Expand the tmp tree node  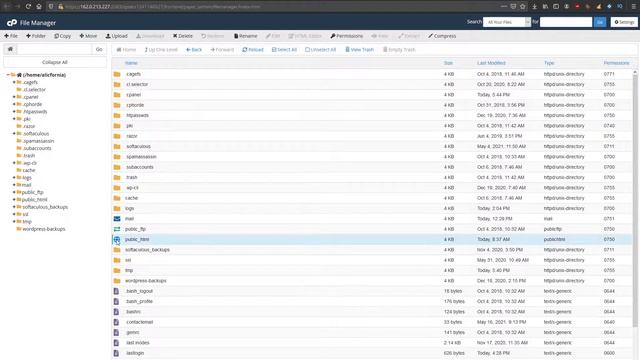14,222
